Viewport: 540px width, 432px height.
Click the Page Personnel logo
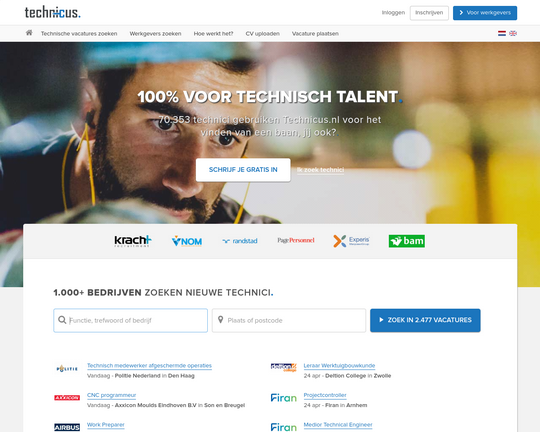[296, 240]
